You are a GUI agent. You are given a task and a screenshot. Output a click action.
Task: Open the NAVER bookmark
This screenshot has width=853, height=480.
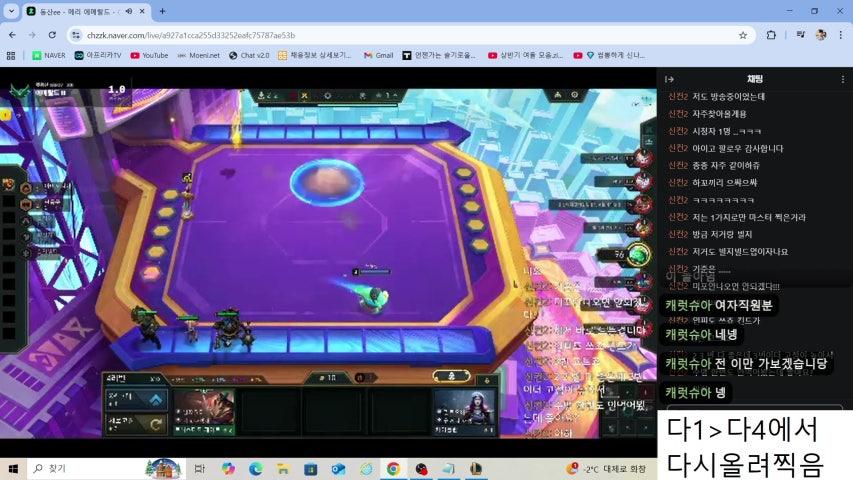tap(49, 56)
